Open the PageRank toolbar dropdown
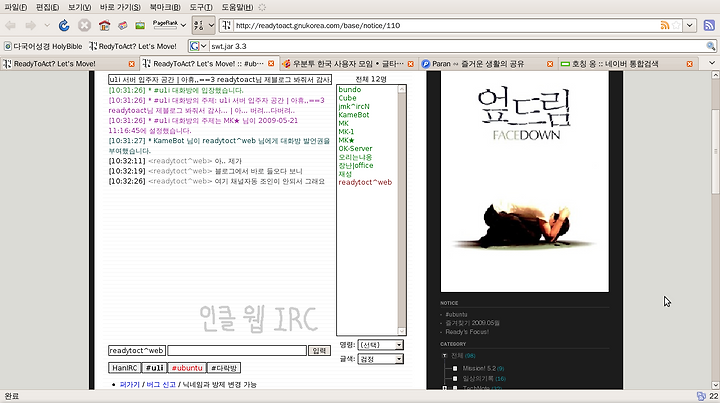Image resolution: width=720 pixels, height=403 pixels. (x=183, y=25)
